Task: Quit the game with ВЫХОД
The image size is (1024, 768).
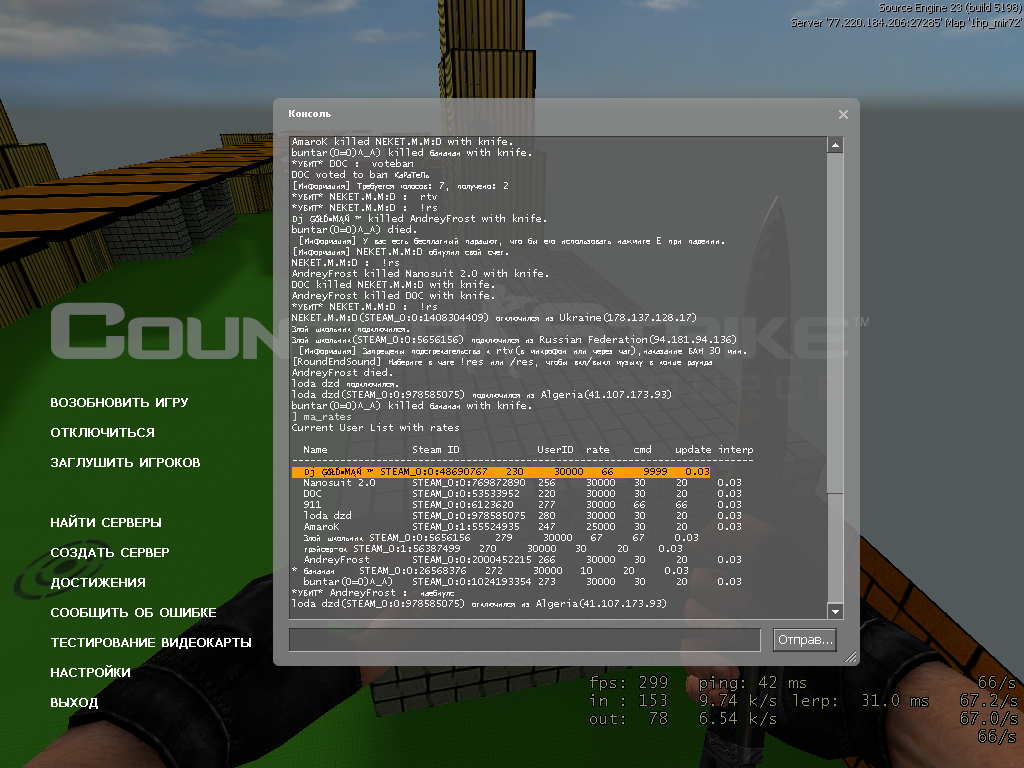Action: [x=74, y=703]
